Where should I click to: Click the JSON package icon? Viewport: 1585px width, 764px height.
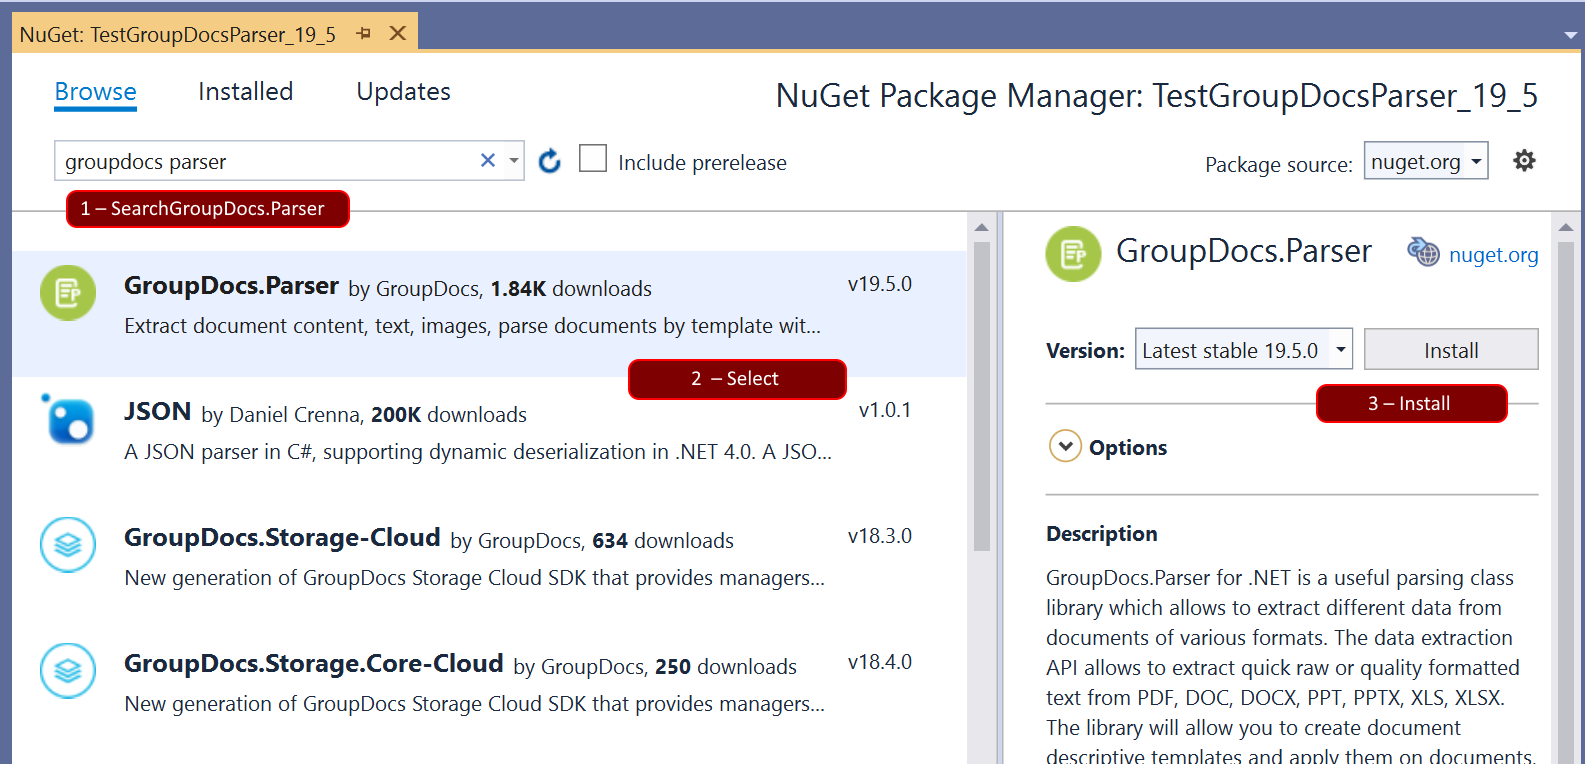[x=68, y=419]
